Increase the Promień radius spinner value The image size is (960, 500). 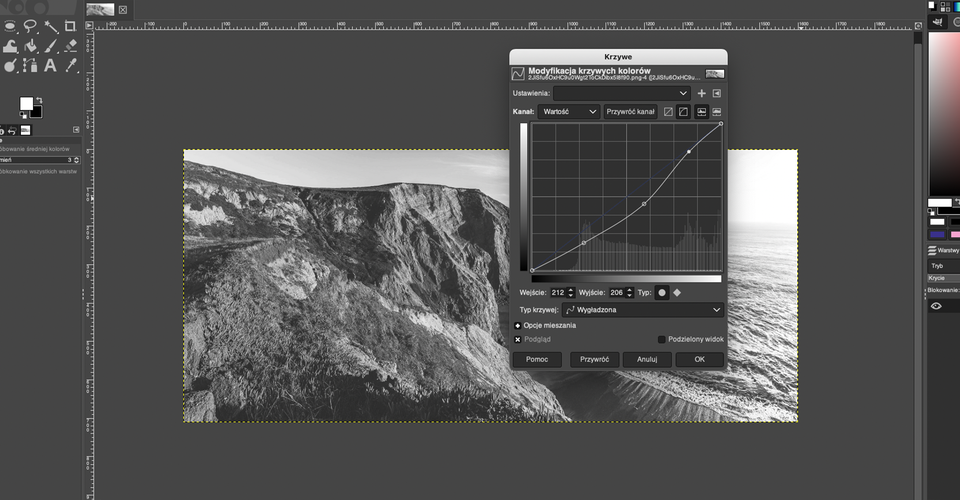pyautogui.click(x=77, y=158)
